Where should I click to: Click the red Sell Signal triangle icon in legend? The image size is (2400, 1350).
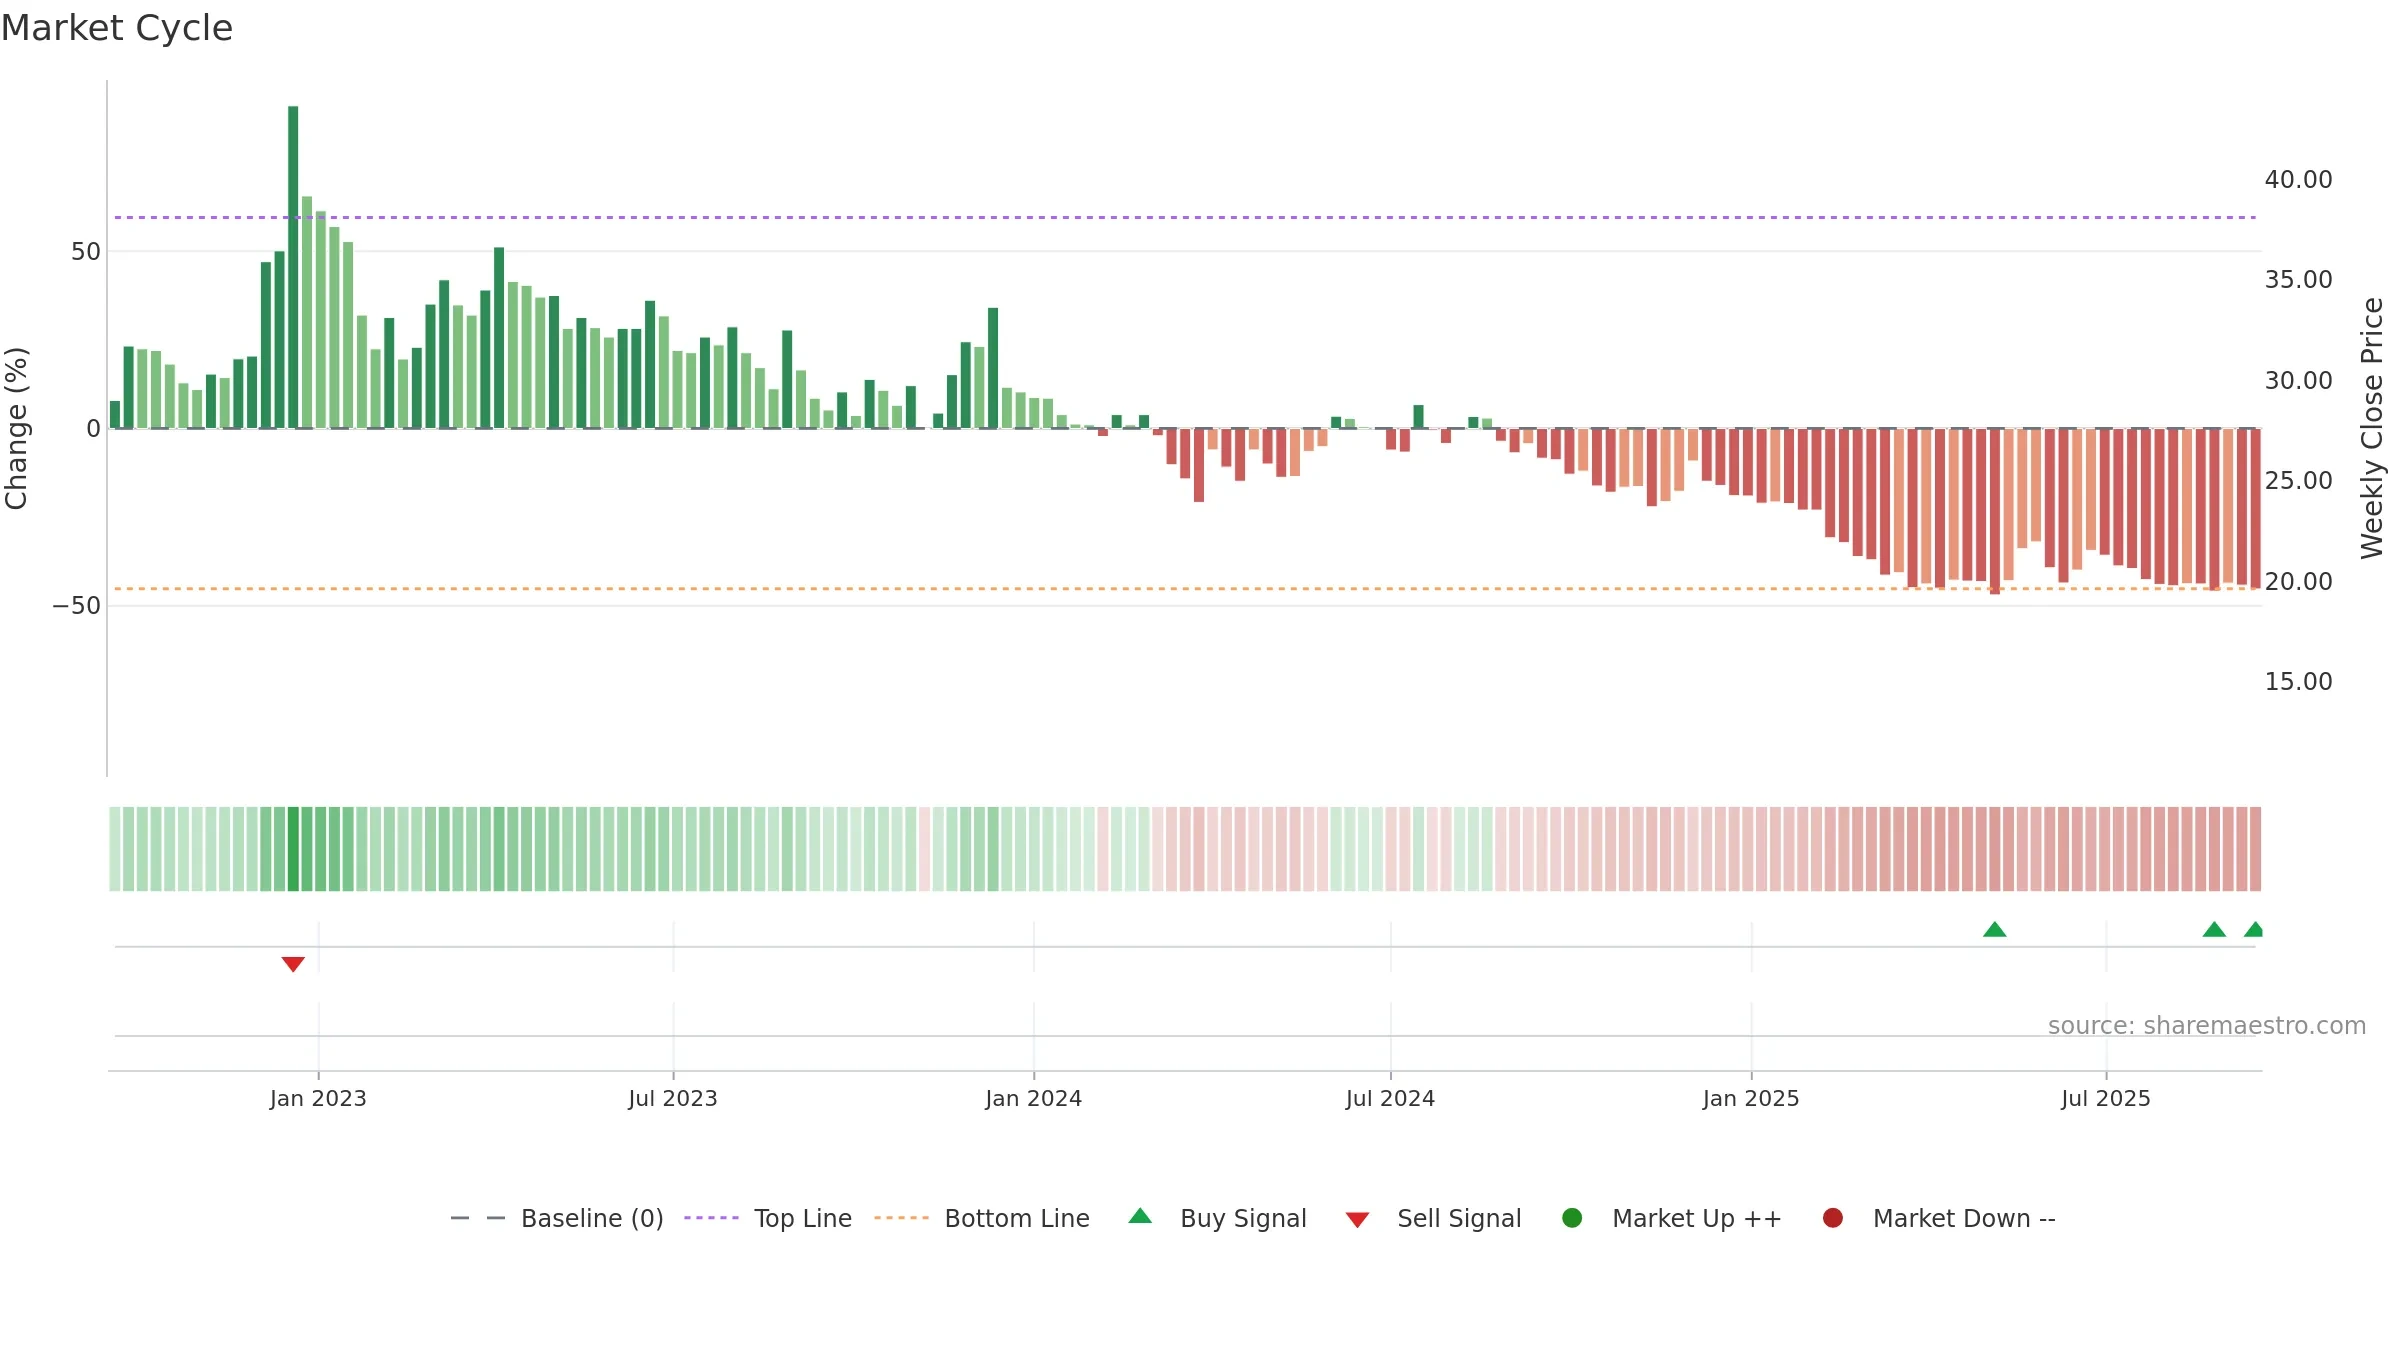tap(1357, 1220)
